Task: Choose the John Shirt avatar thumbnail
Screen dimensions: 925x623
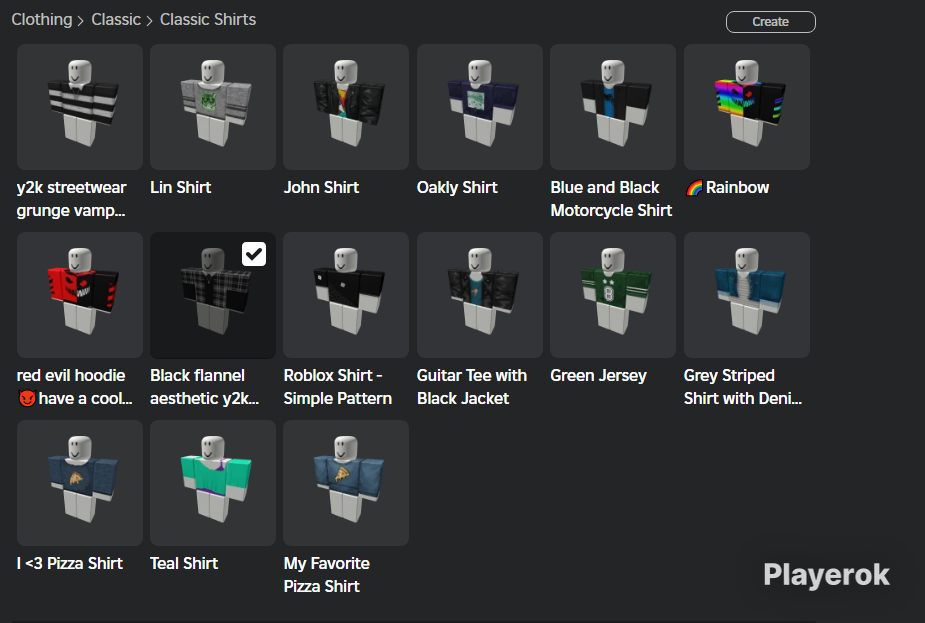Action: click(x=346, y=107)
